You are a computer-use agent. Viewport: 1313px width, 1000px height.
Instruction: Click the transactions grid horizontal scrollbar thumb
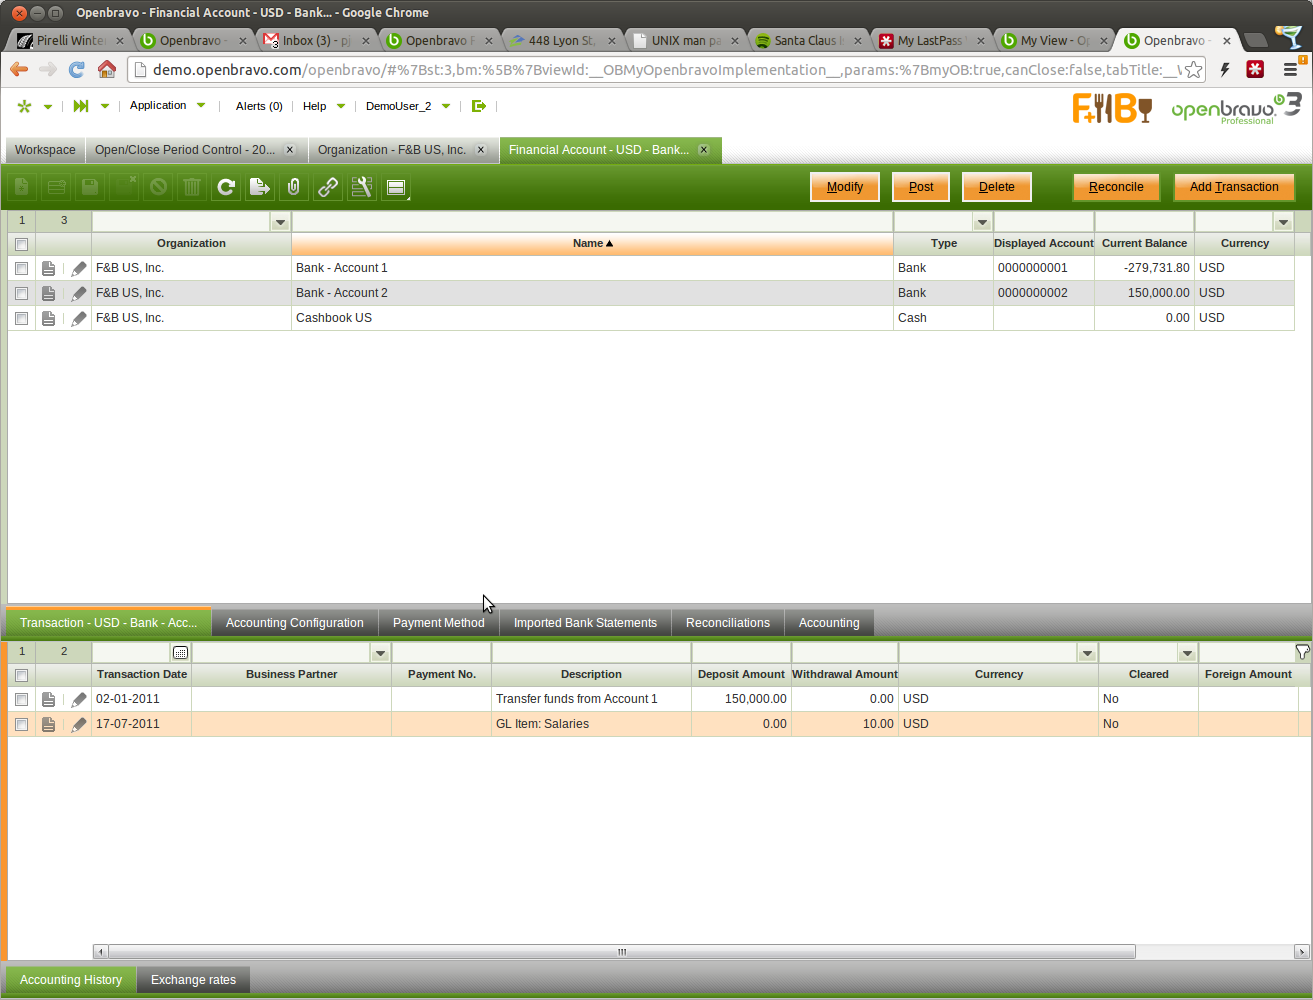point(622,952)
